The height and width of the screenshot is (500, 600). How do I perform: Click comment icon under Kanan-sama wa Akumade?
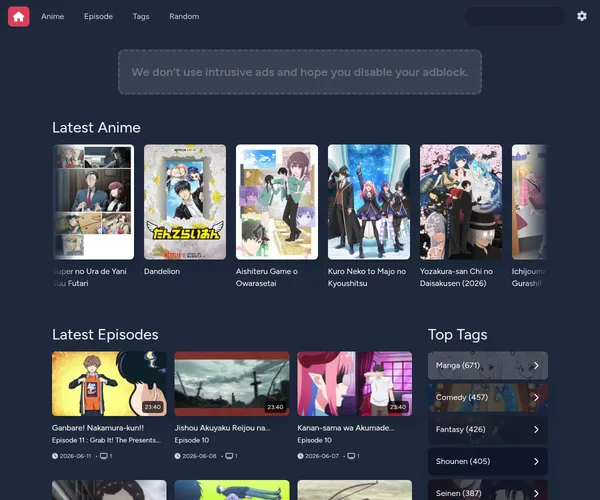click(x=351, y=456)
